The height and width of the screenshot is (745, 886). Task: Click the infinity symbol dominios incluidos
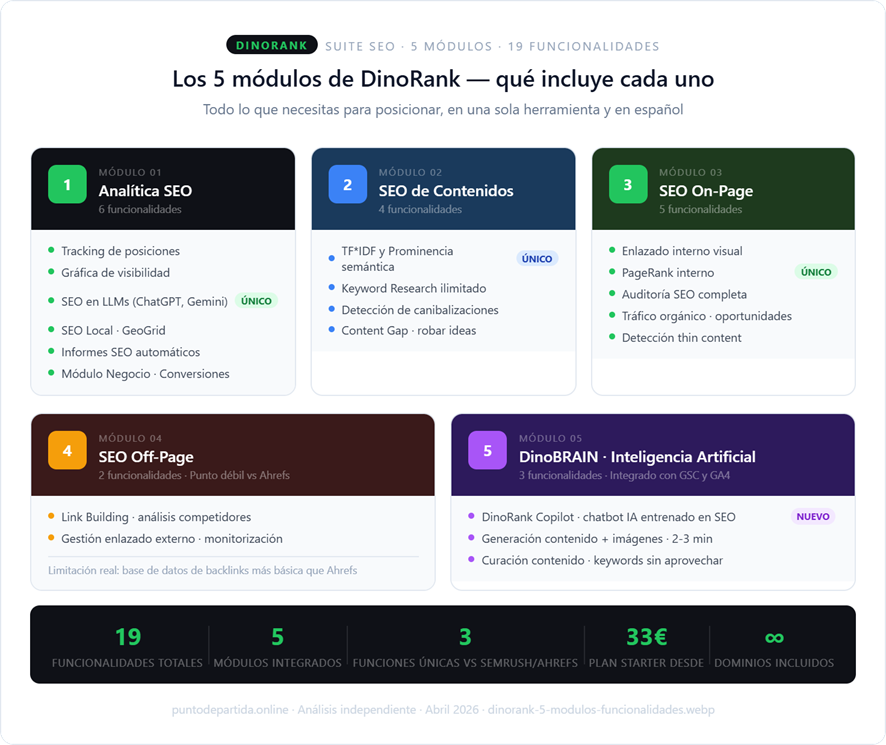point(774,638)
